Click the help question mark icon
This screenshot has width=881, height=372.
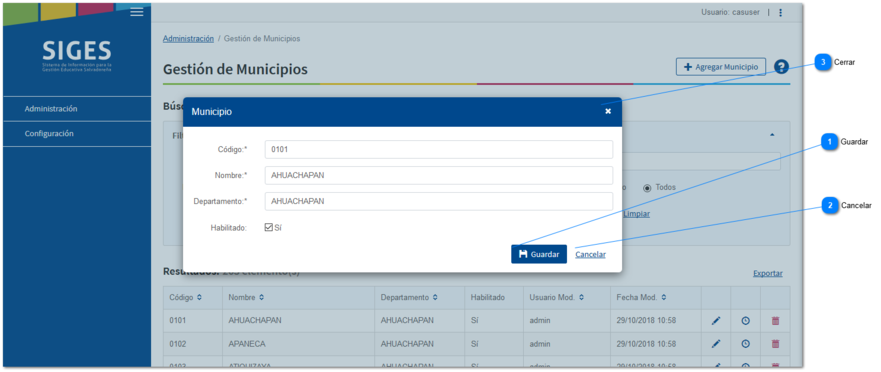coord(781,67)
